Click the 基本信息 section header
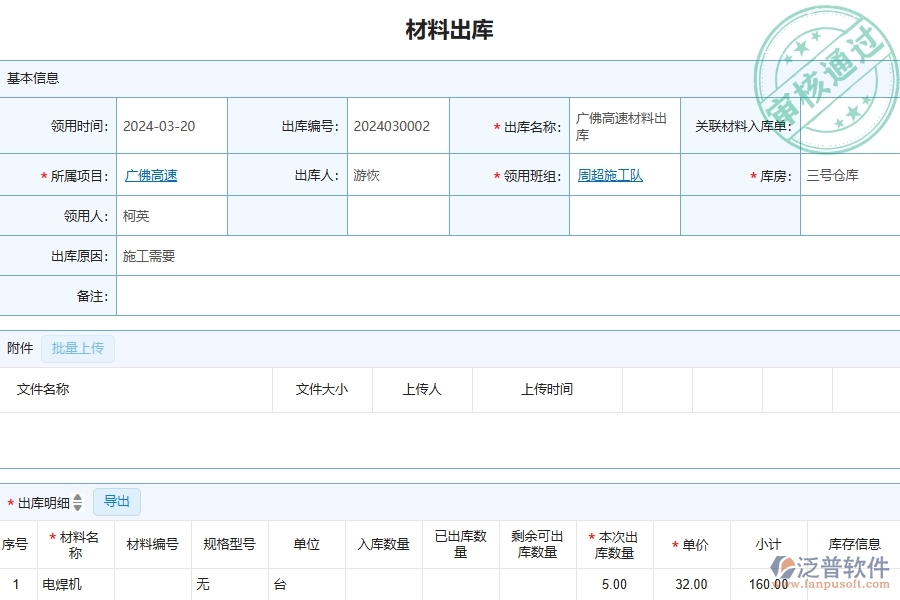900x600 pixels. click(x=31, y=79)
